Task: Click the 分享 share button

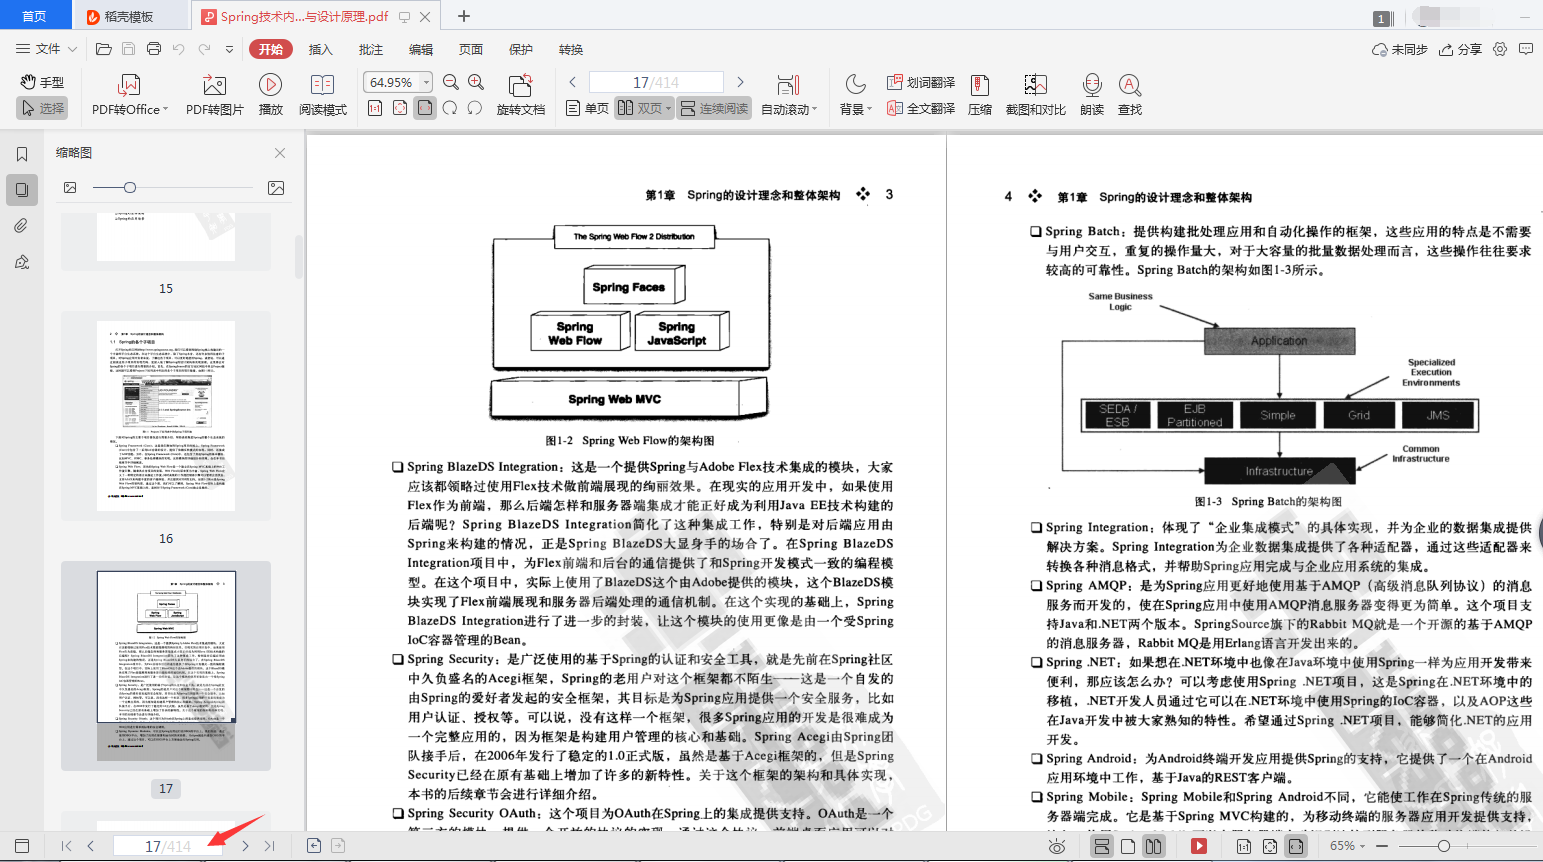Action: click(x=1460, y=49)
